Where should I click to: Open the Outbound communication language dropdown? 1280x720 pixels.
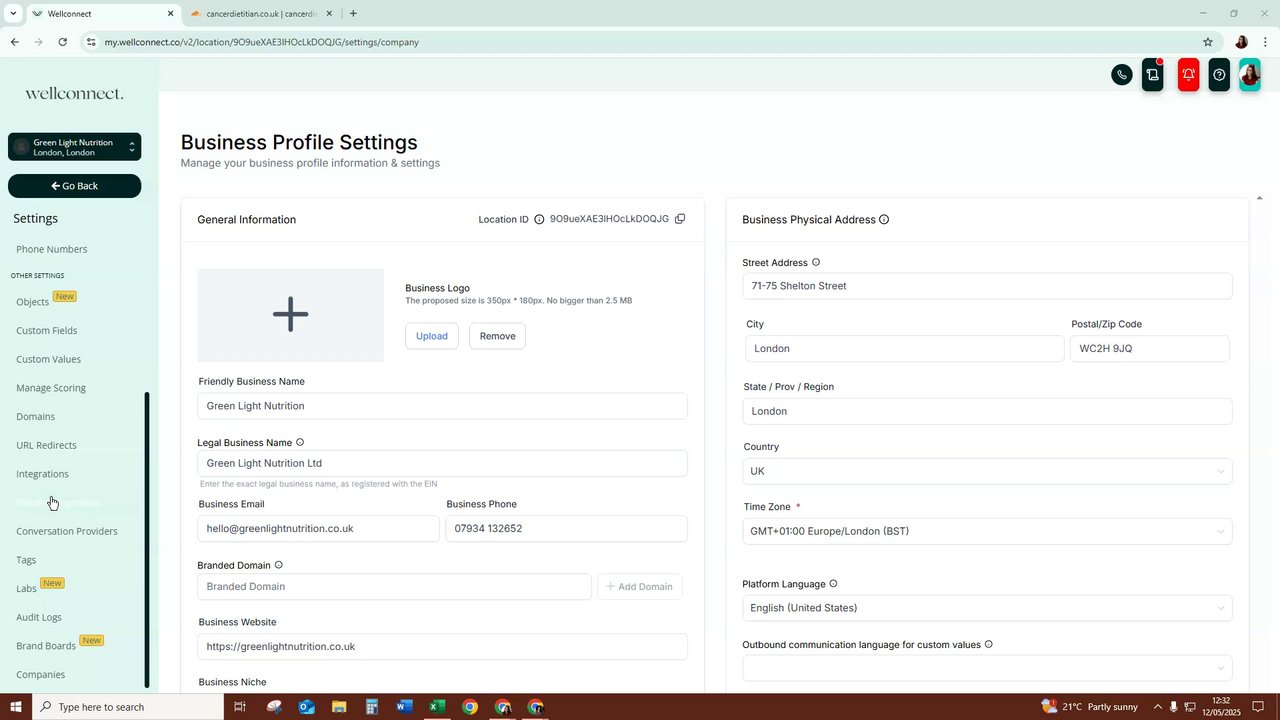[x=987, y=668]
